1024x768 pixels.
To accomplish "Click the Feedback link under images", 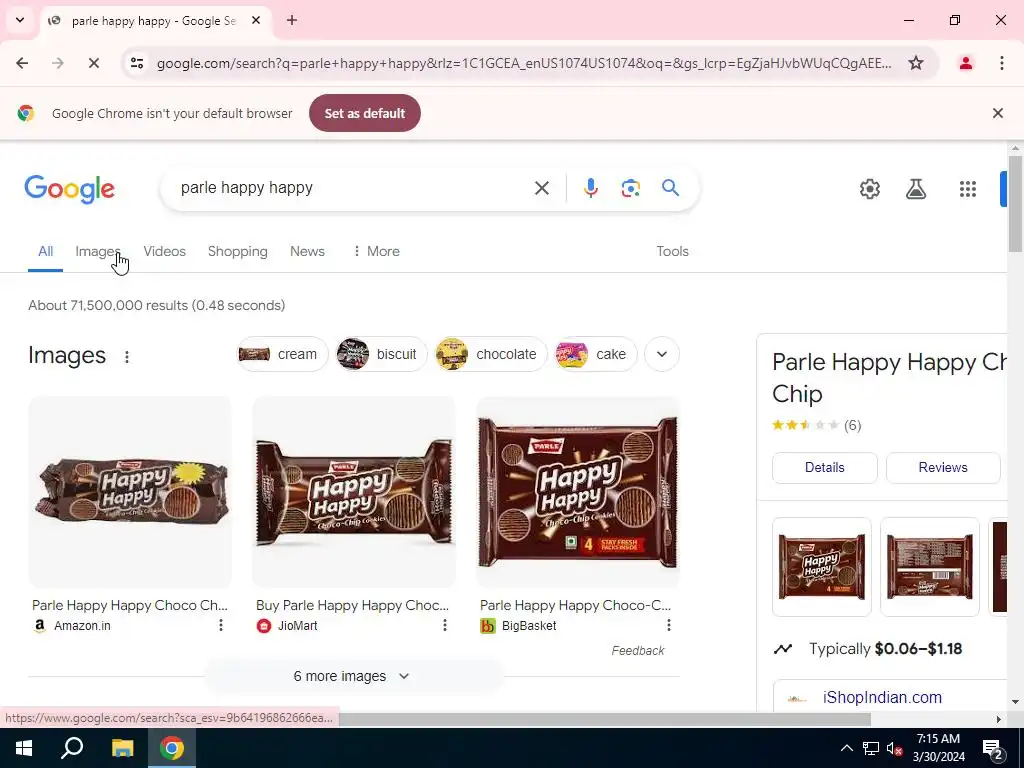I will point(637,650).
